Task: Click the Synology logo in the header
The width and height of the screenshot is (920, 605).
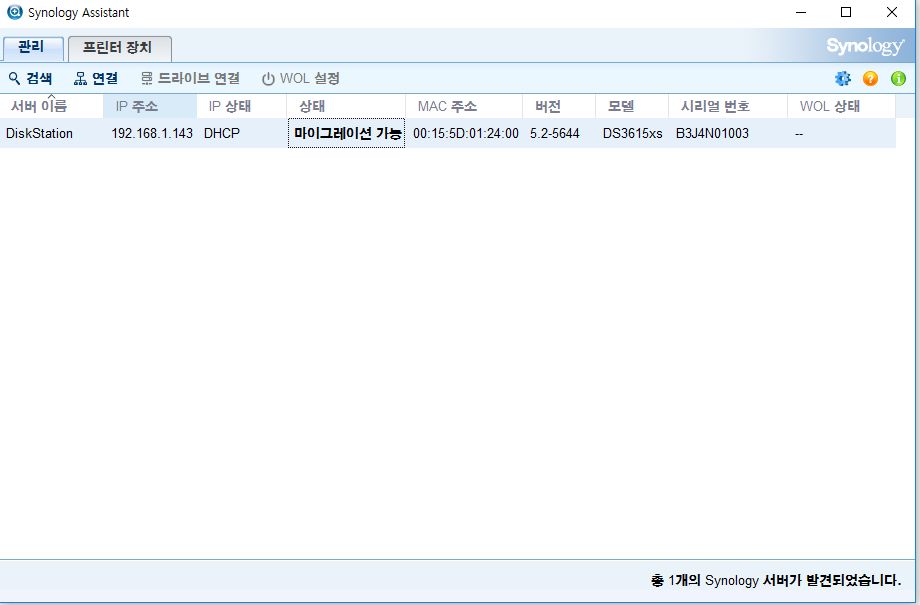Action: coord(865,46)
